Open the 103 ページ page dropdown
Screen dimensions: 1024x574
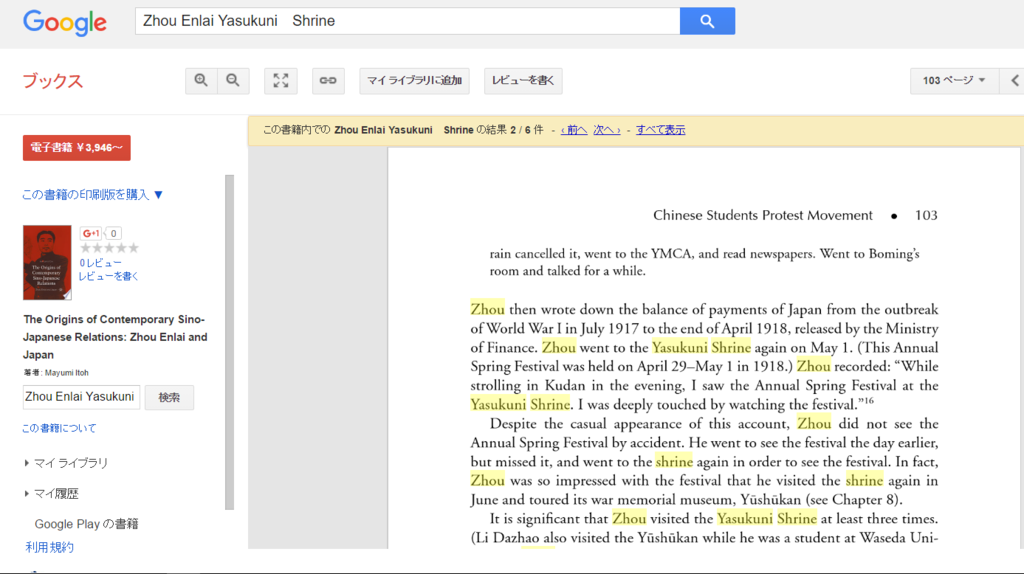(953, 80)
